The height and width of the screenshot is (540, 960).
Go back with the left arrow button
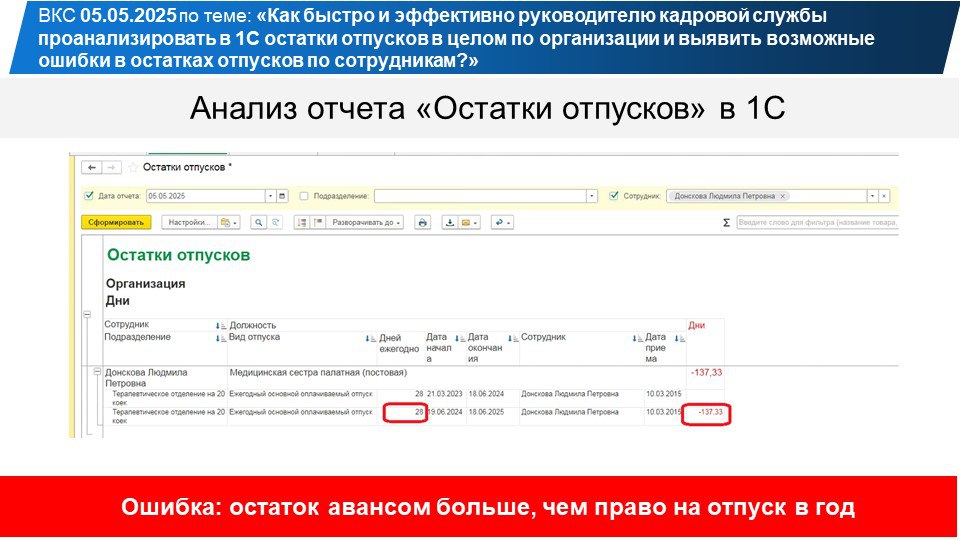point(92,167)
